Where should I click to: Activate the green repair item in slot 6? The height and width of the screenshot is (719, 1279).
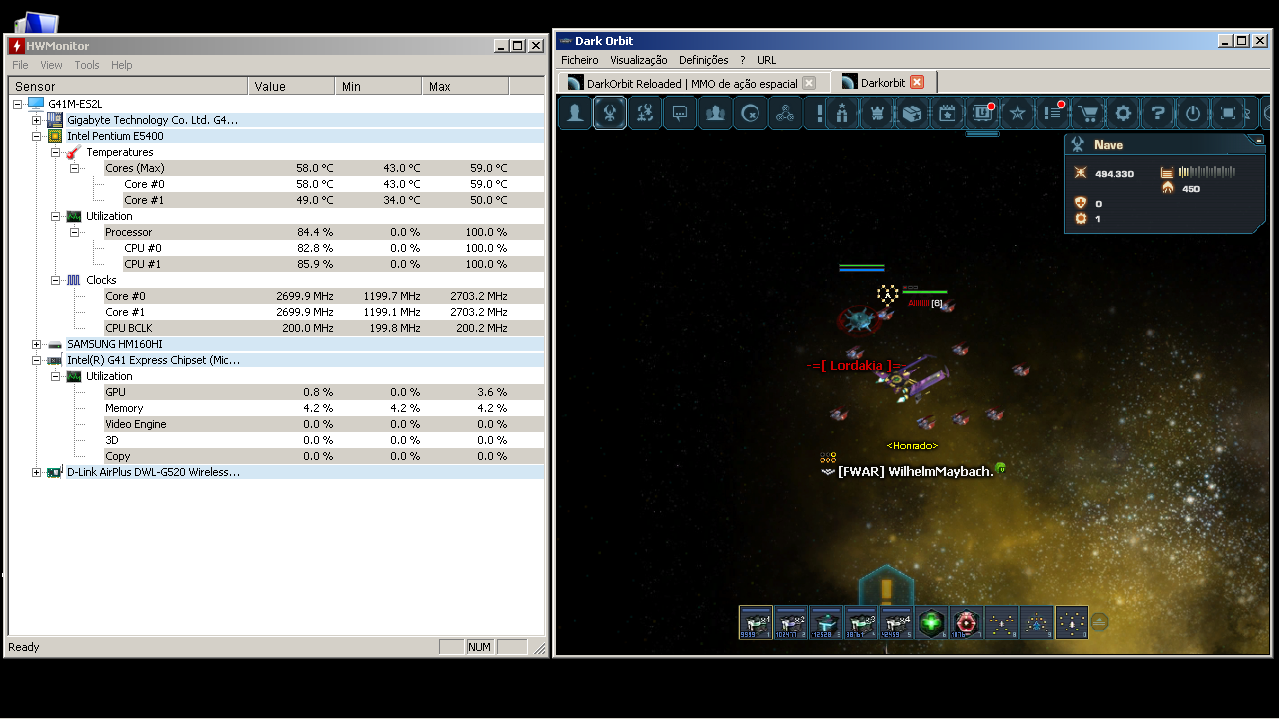point(931,622)
